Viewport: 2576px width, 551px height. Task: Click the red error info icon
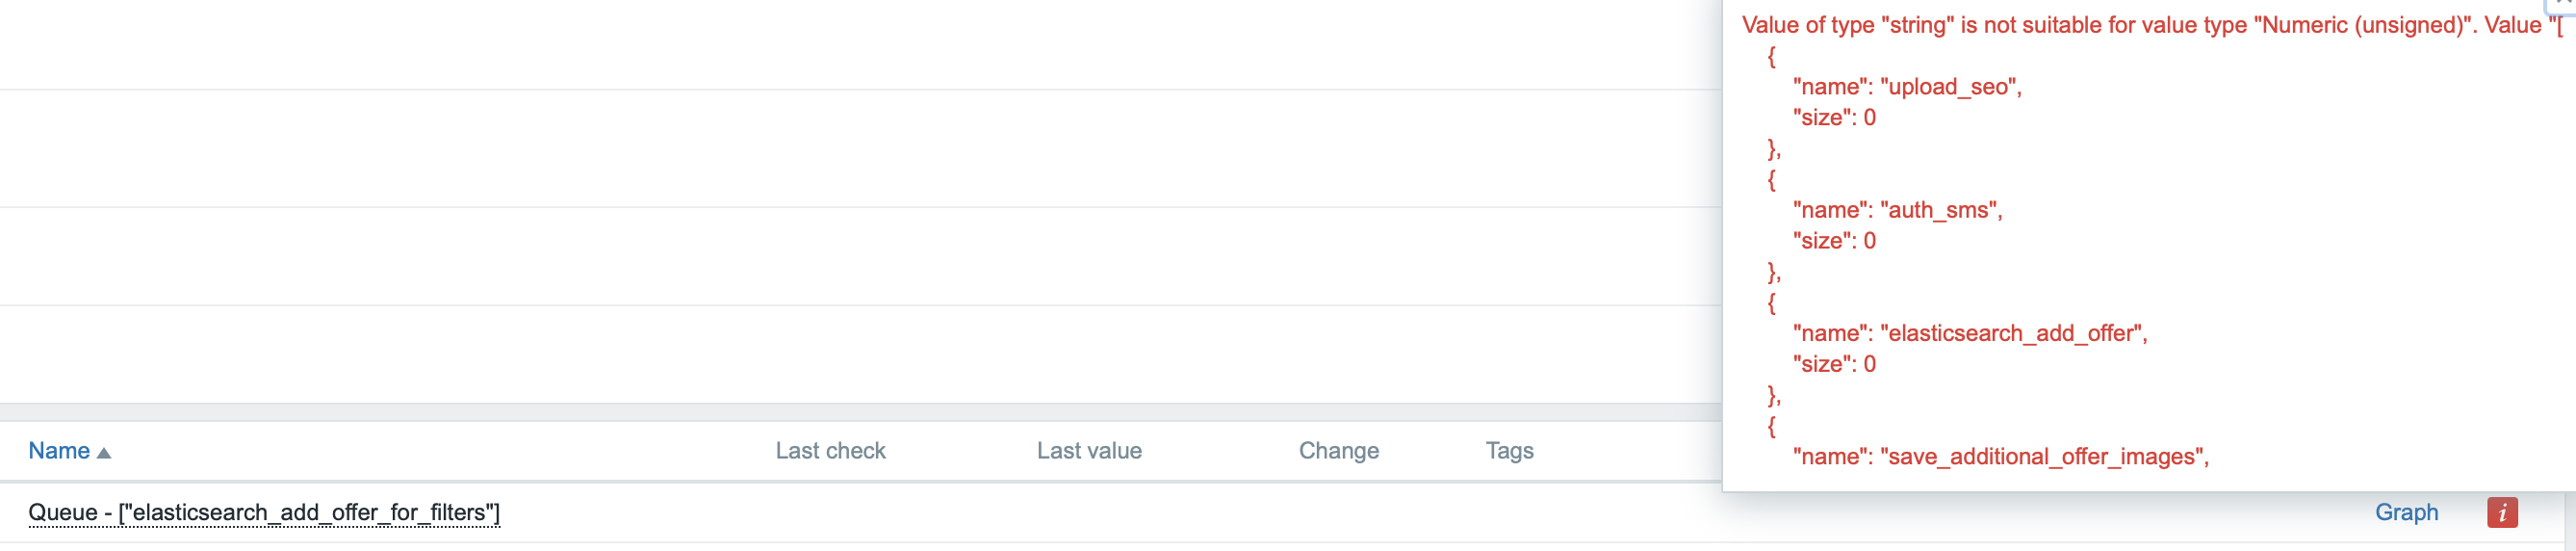pos(2501,513)
